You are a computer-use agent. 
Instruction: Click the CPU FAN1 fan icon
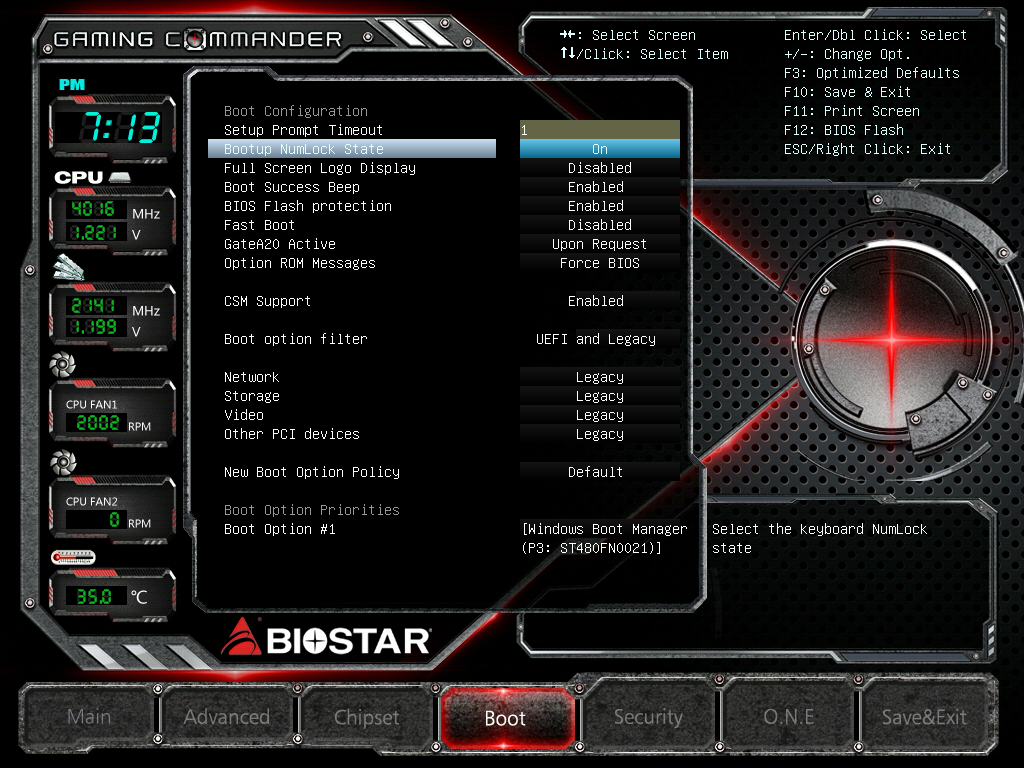[x=63, y=364]
